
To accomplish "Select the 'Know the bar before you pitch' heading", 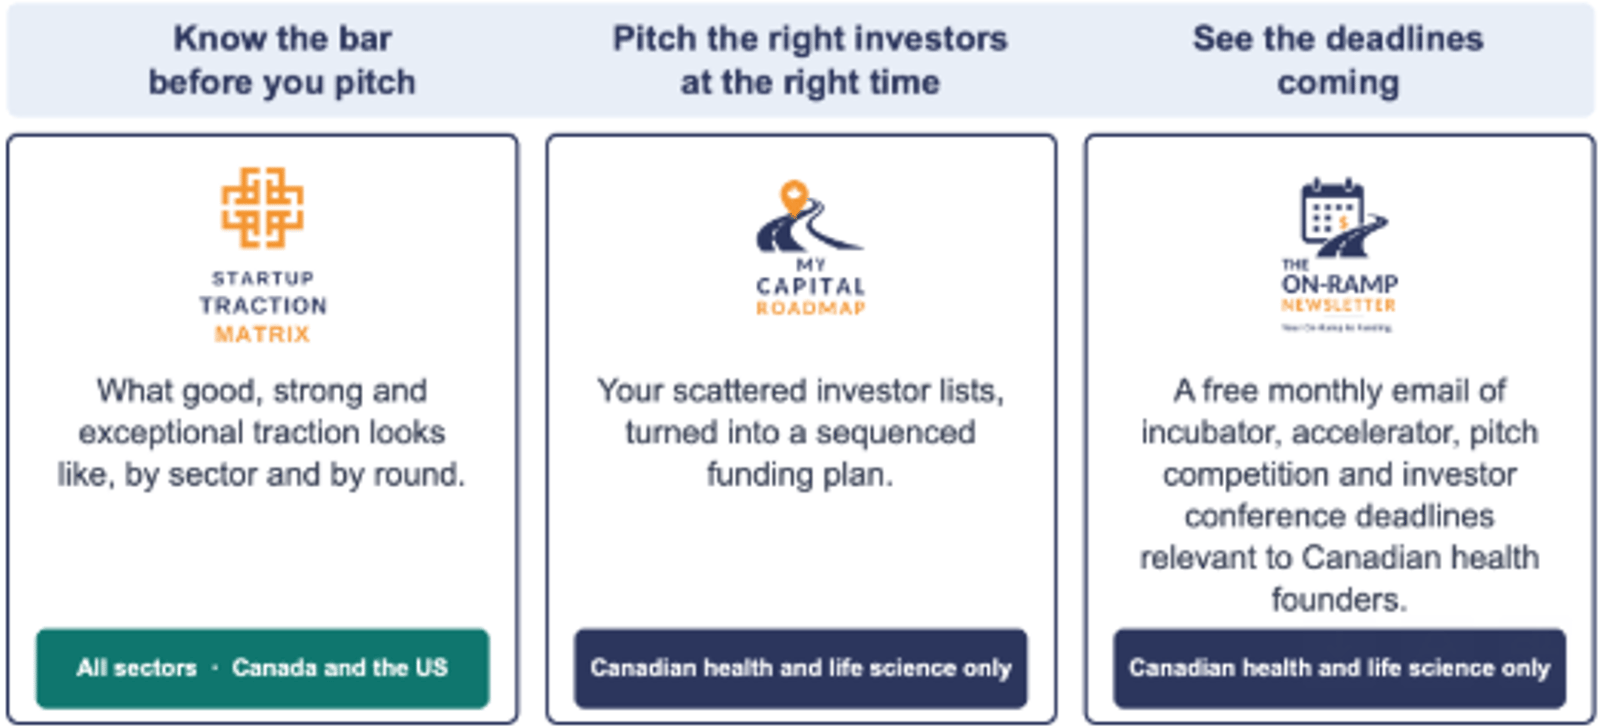I will coord(282,60).
